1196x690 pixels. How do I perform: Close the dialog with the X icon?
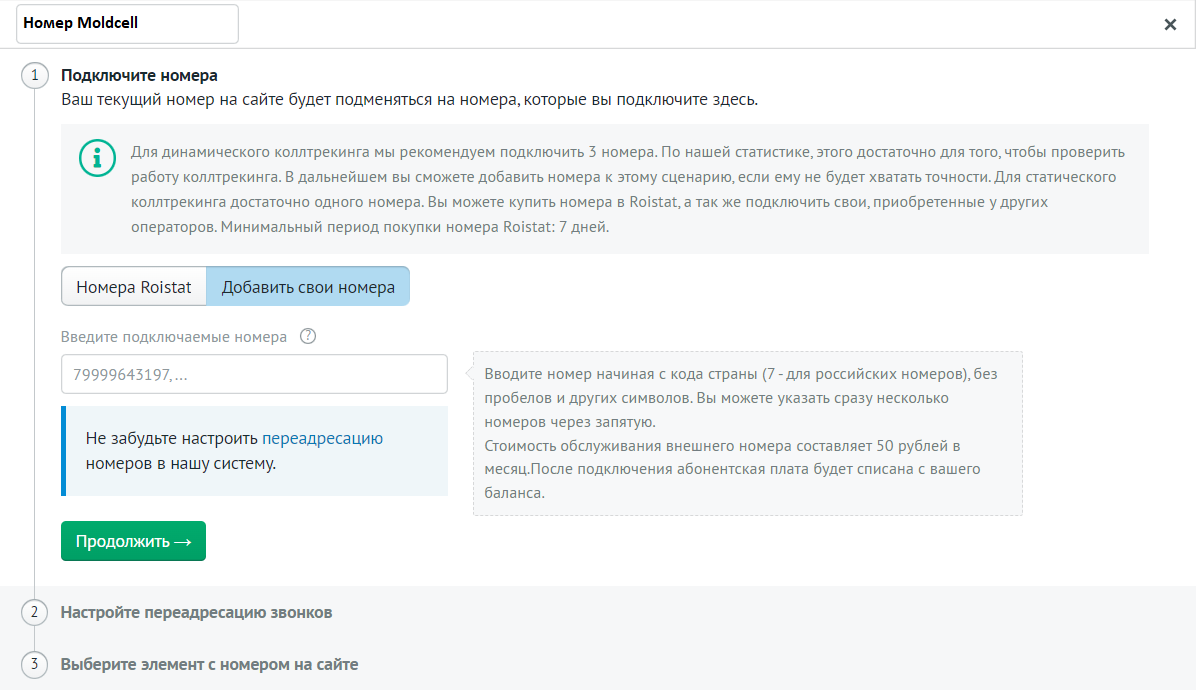coord(1170,25)
